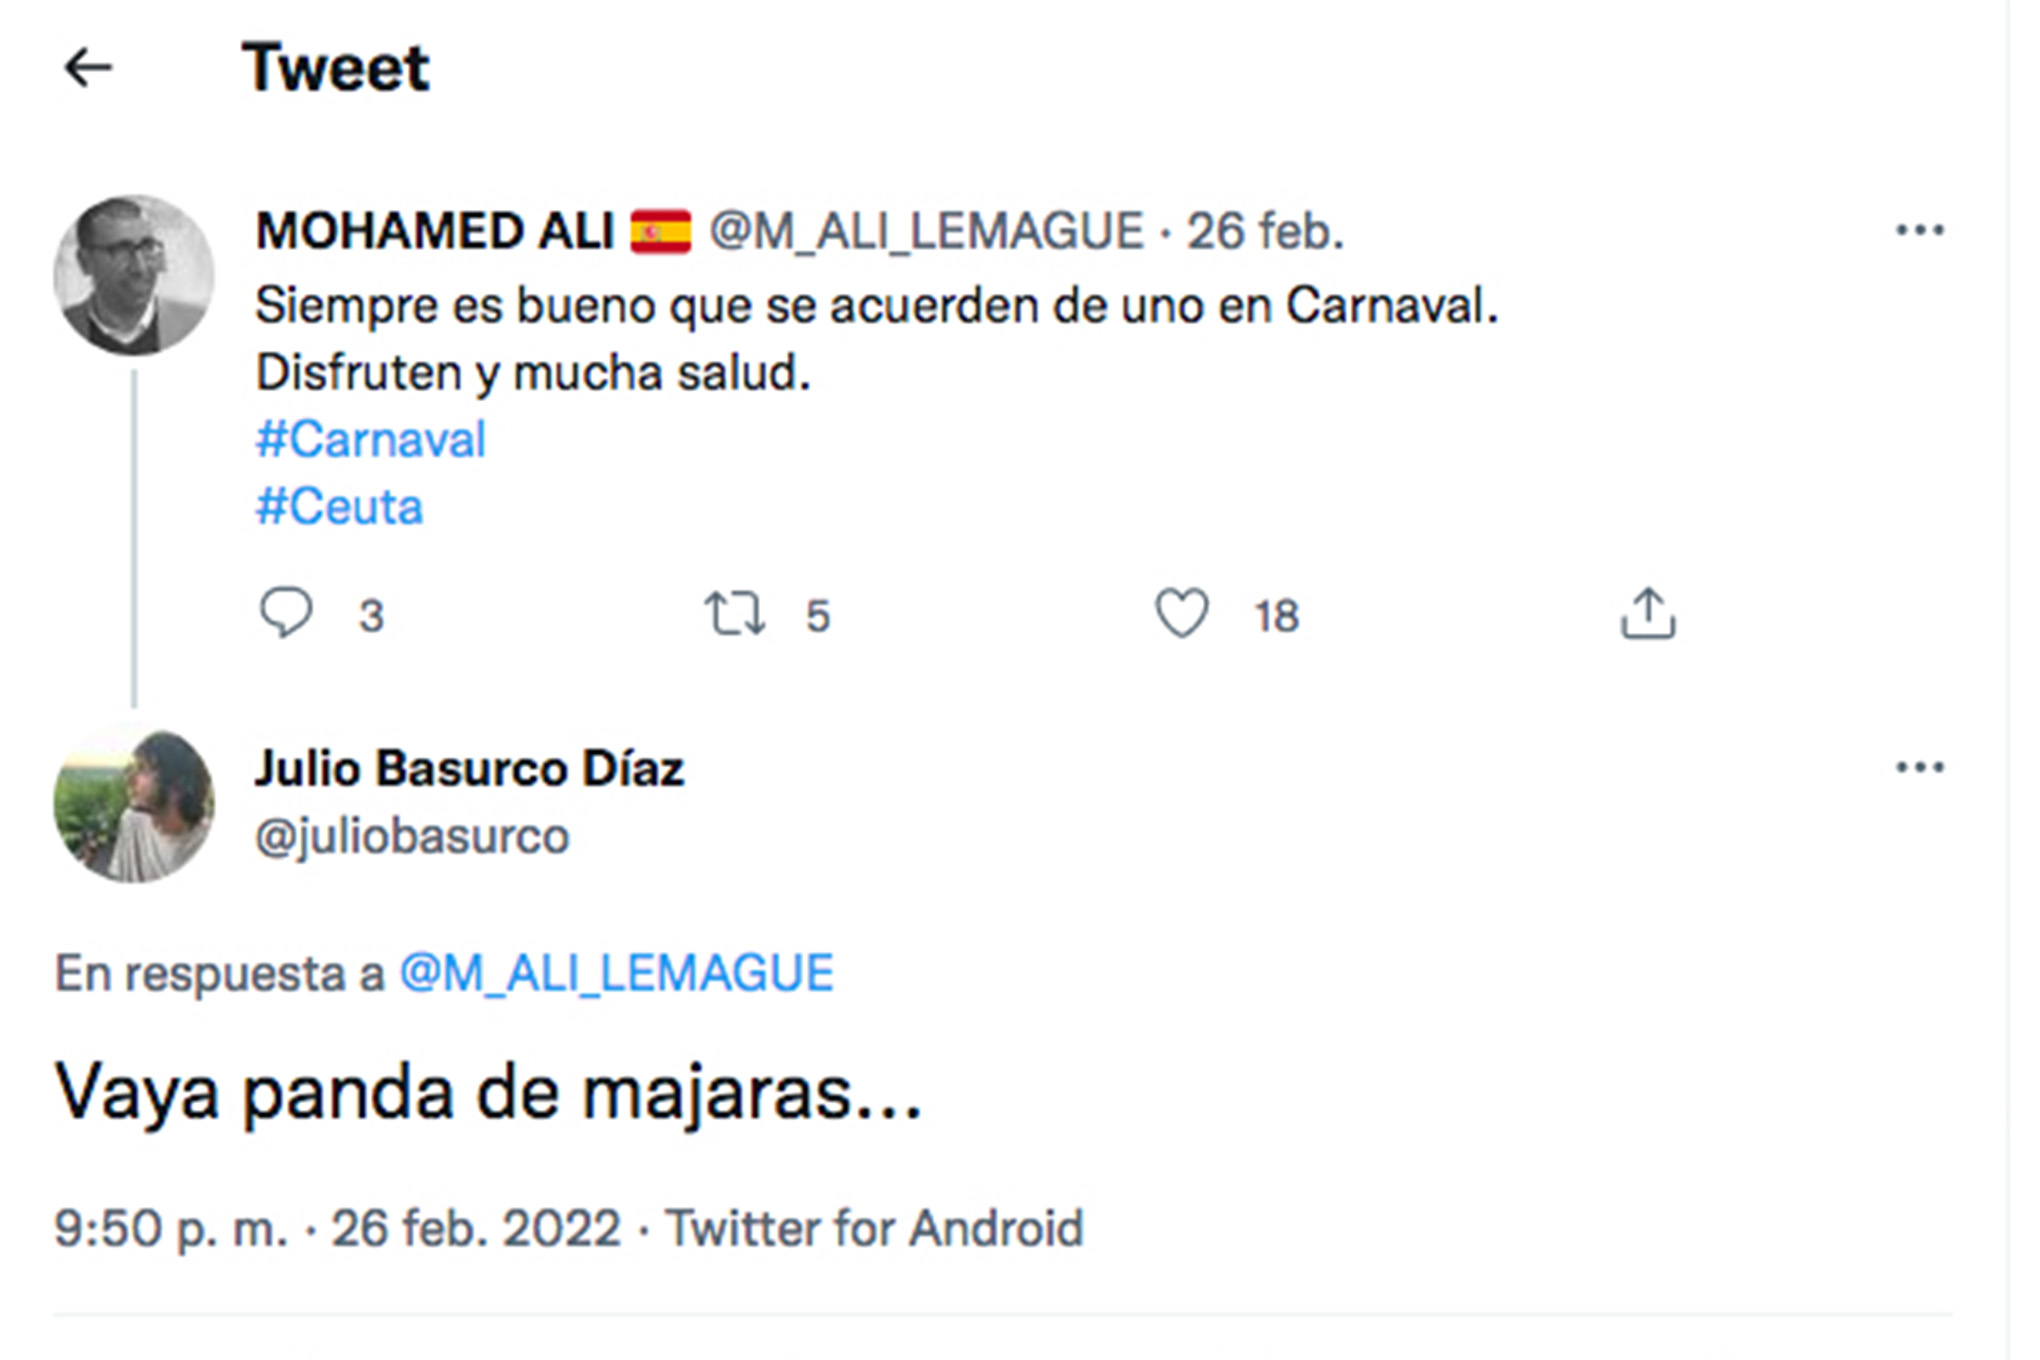This screenshot has width=2040, height=1360.
Task: Click the Julio Basurco Díaz display name
Action: point(470,769)
